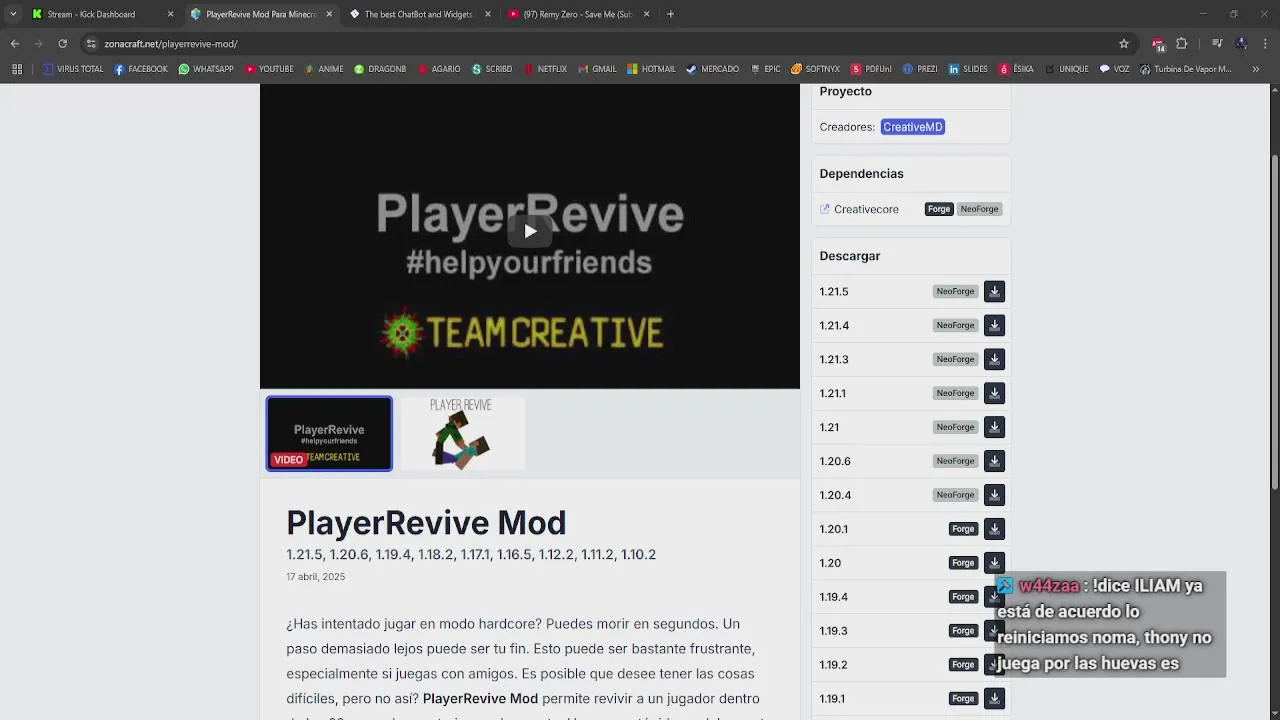Open the PDFUn! bookmark
The image size is (1280, 720).
coord(871,69)
